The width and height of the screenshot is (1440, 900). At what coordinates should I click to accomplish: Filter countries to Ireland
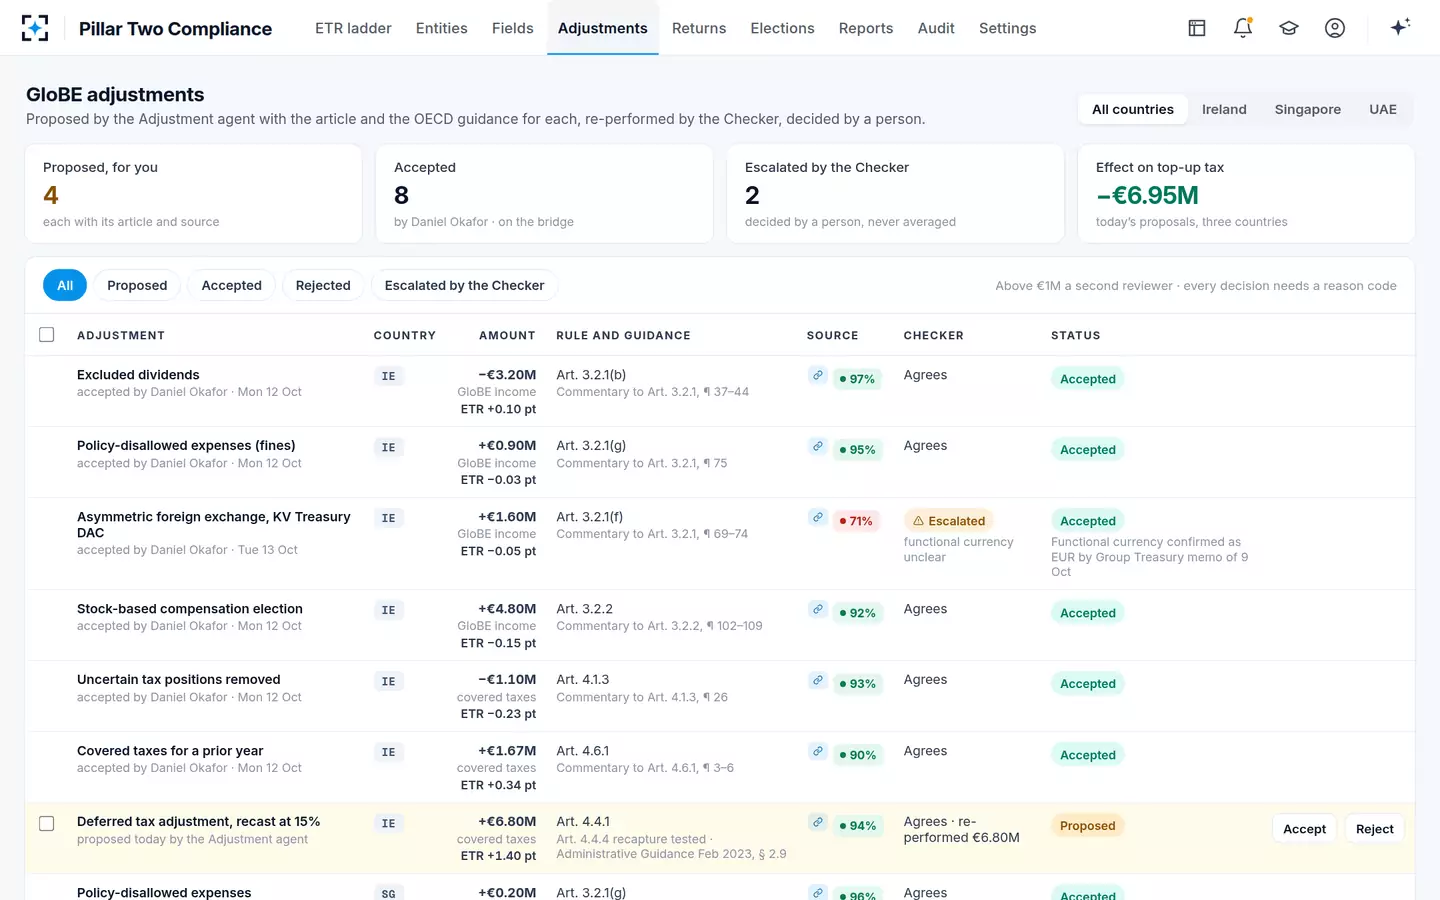coord(1224,109)
